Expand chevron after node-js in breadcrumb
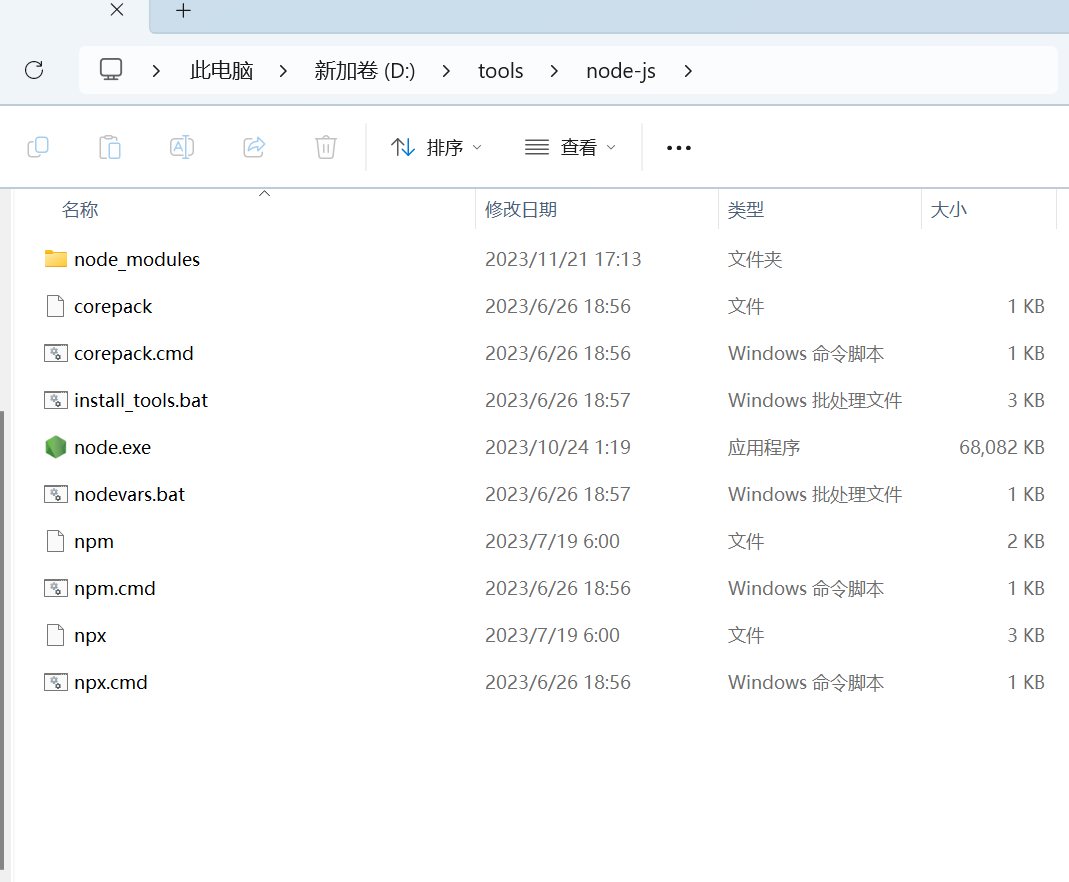 pos(687,71)
